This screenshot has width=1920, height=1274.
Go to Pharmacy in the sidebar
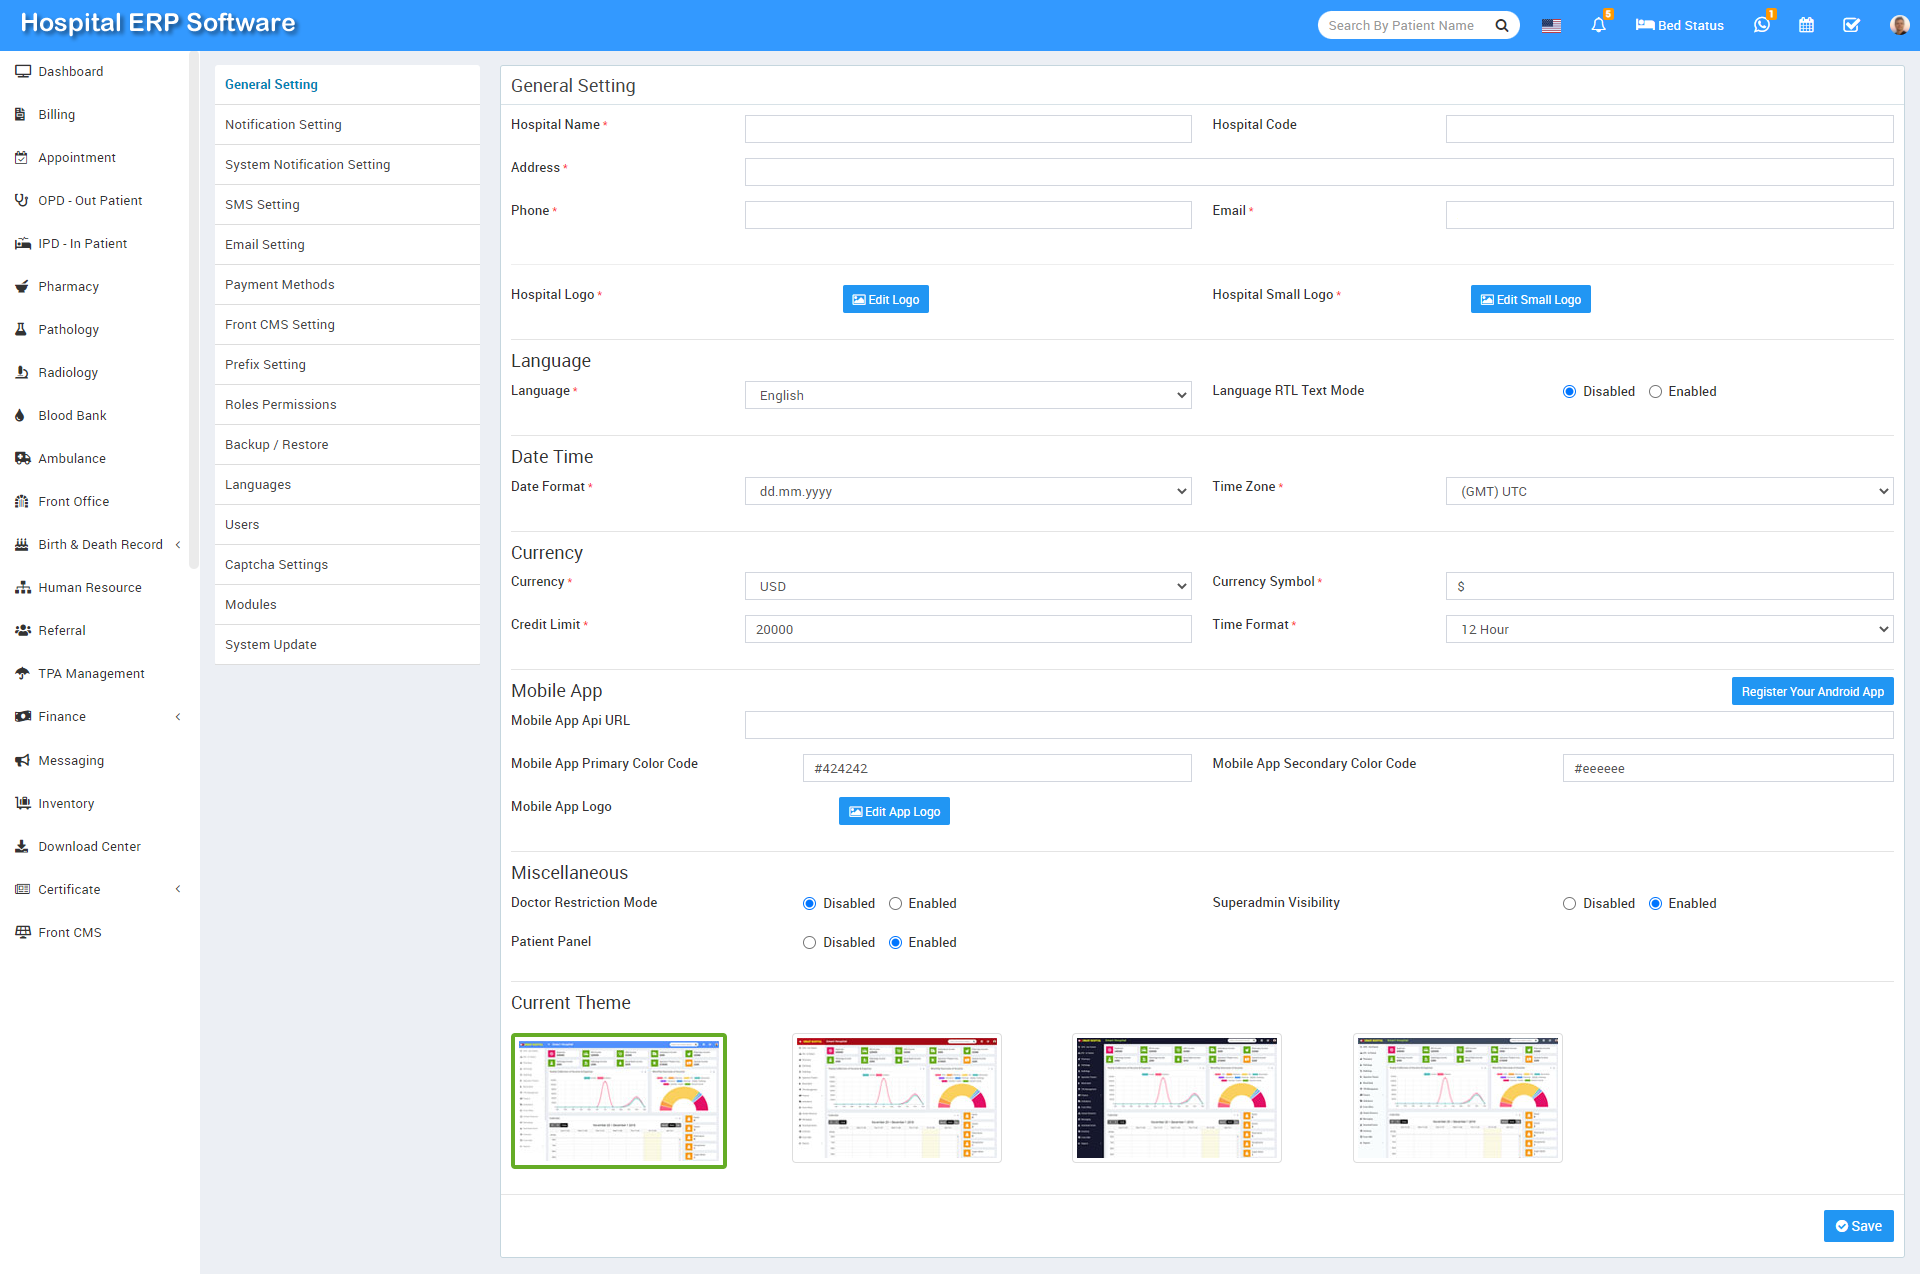tap(68, 287)
